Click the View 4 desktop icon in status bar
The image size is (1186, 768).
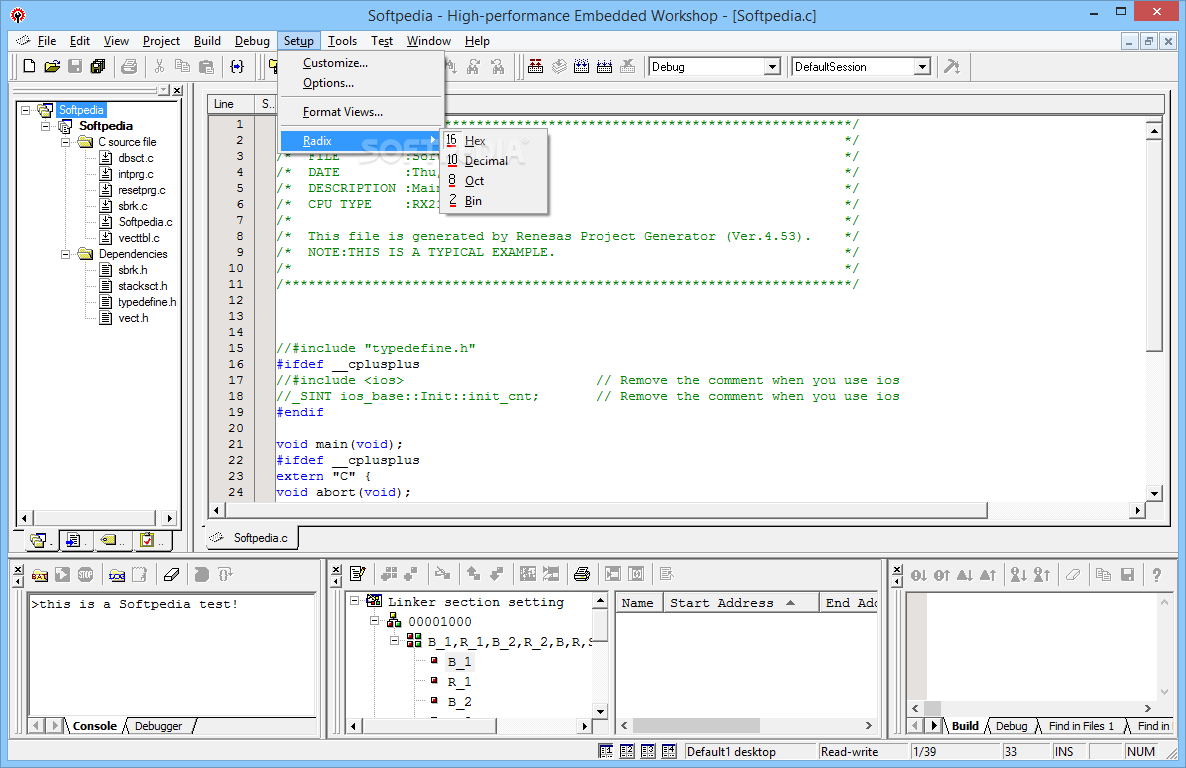[x=669, y=751]
